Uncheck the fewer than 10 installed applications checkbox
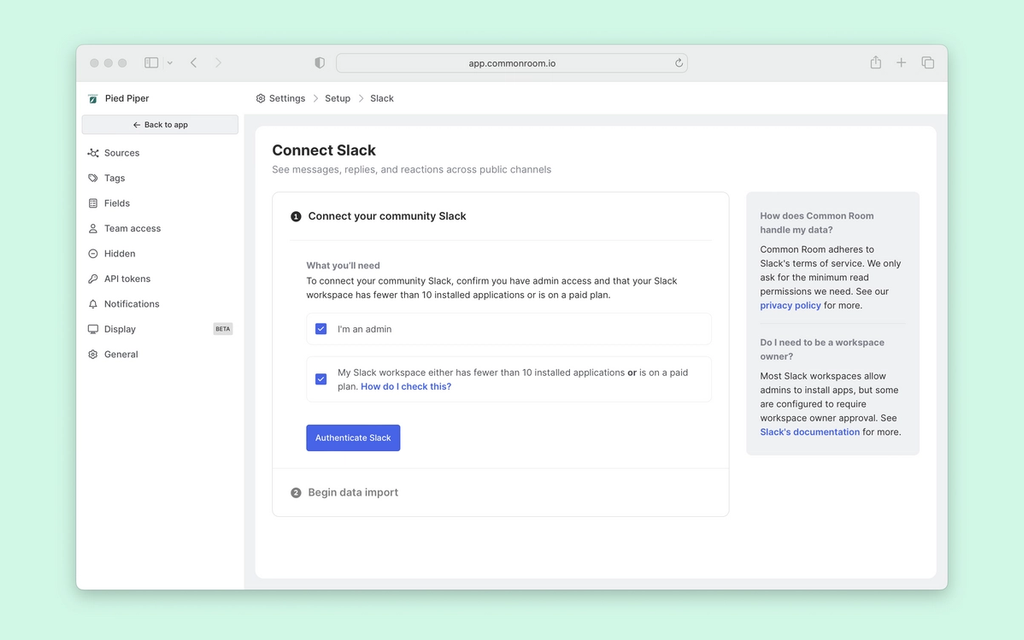 pos(321,379)
